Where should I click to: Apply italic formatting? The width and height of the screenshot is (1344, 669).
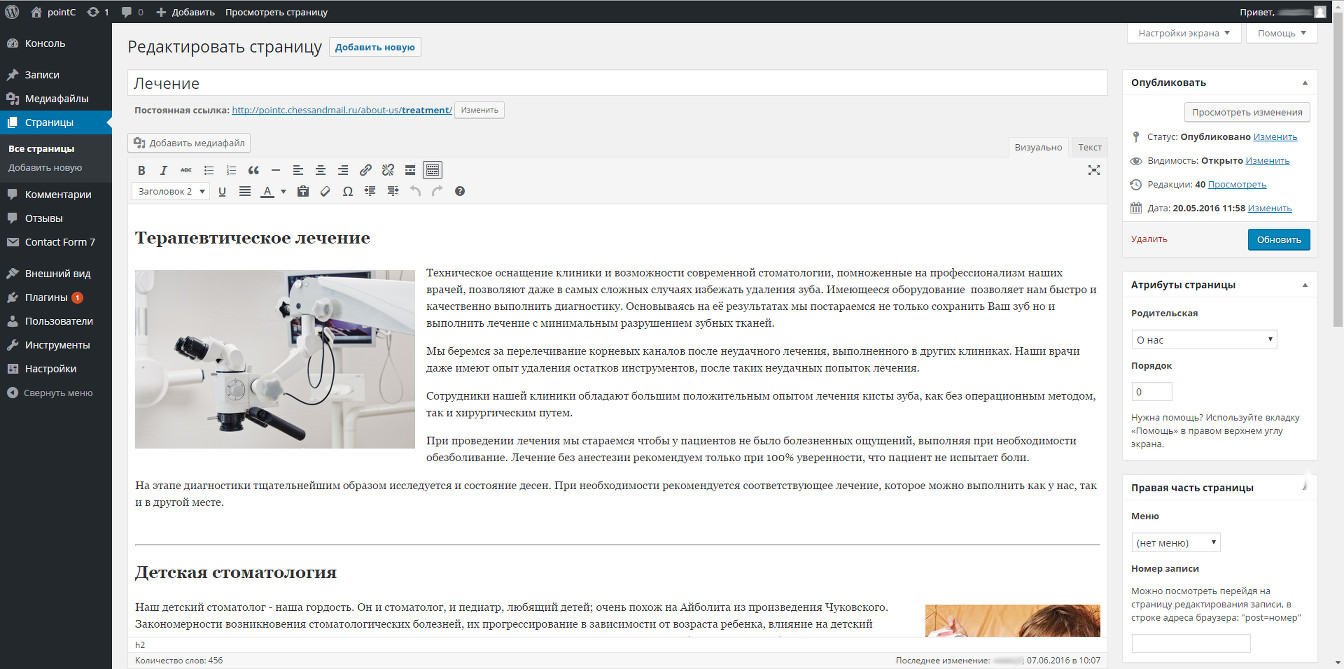click(163, 170)
